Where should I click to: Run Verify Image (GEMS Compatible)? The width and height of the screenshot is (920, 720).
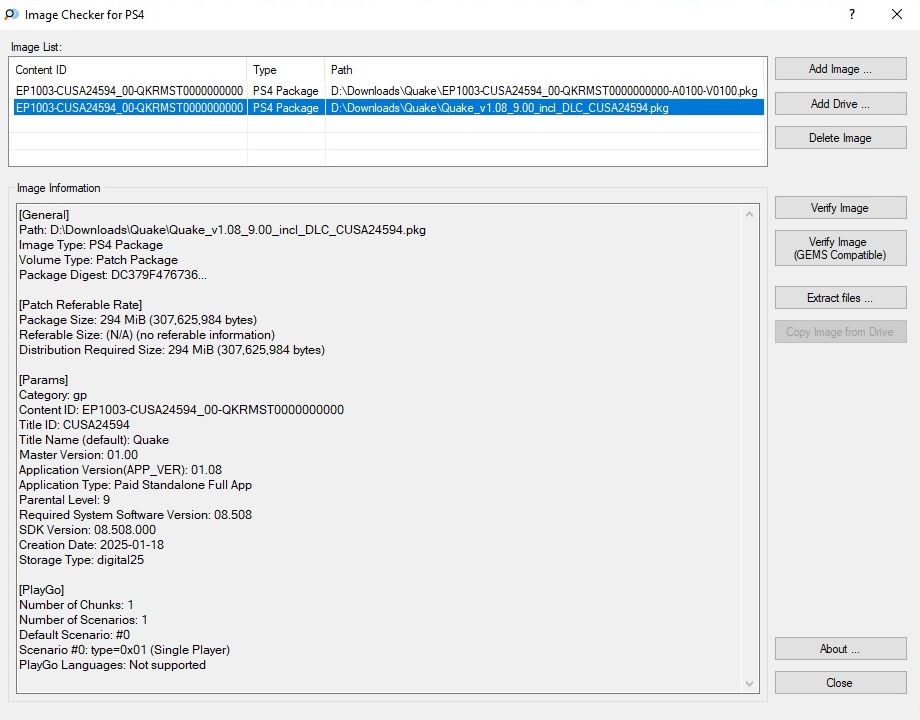pos(840,248)
